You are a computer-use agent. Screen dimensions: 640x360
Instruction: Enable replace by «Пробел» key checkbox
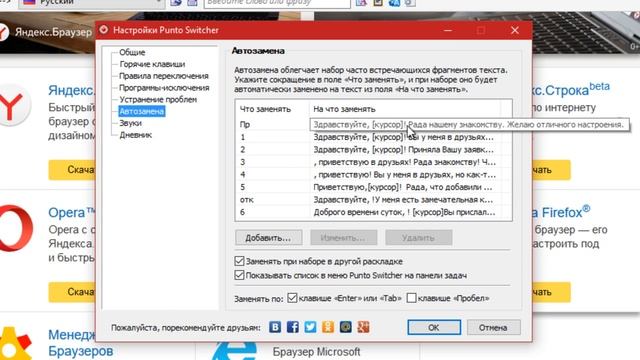(411, 298)
